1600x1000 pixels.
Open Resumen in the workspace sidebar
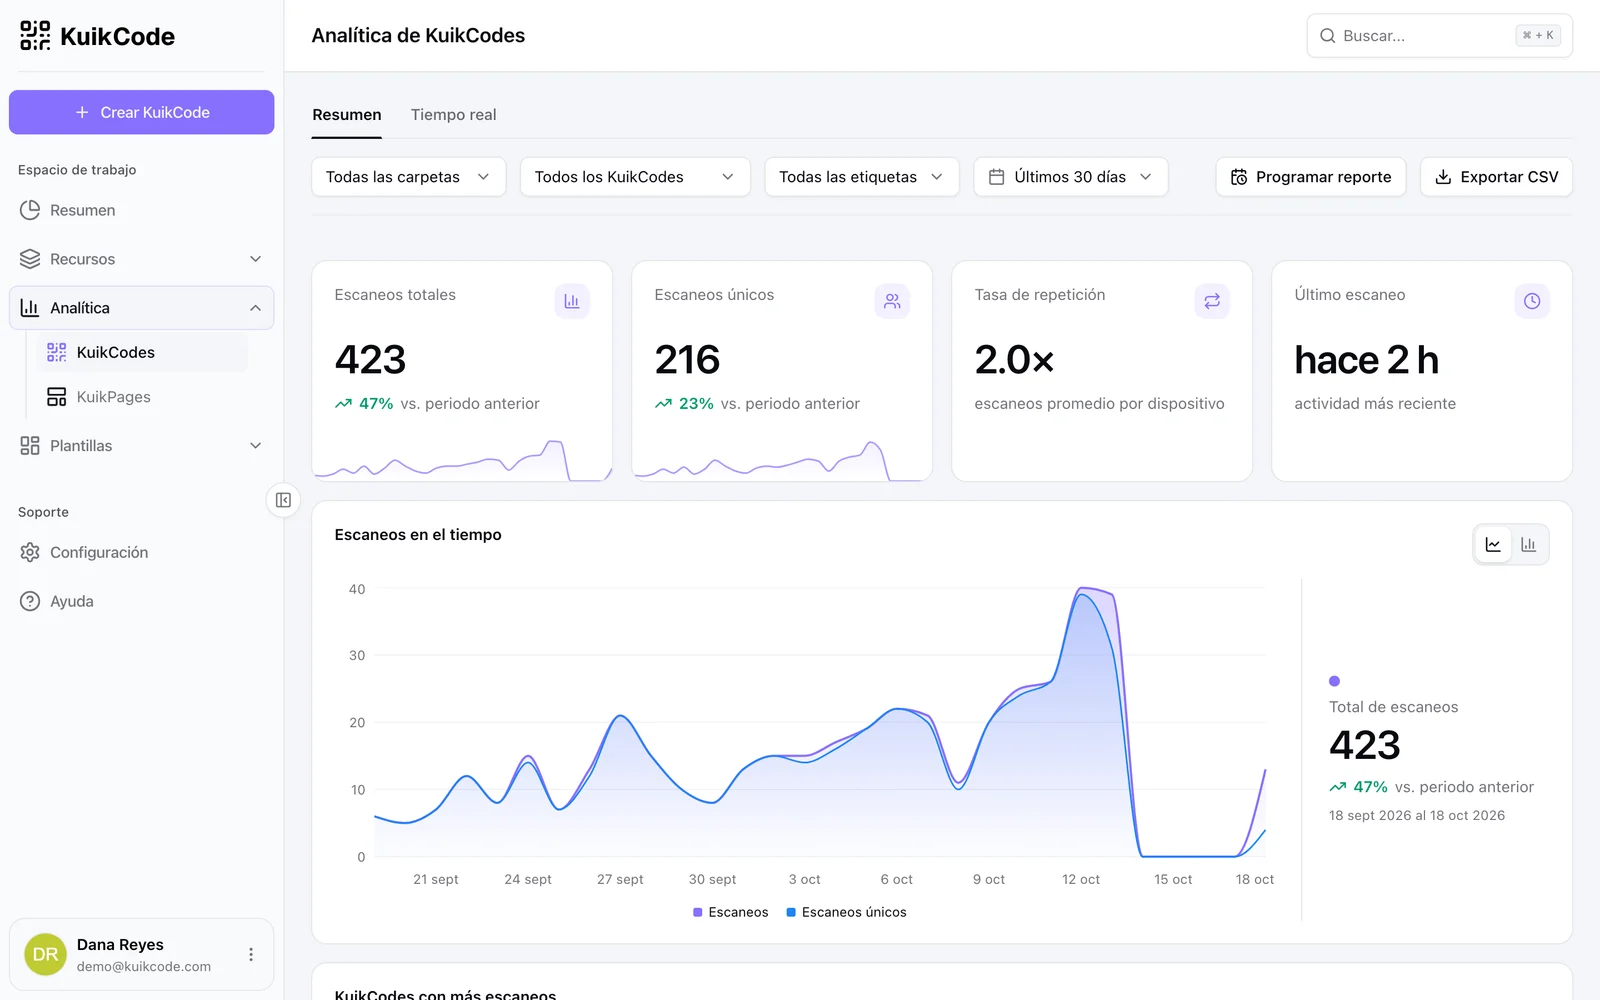tap(141, 210)
